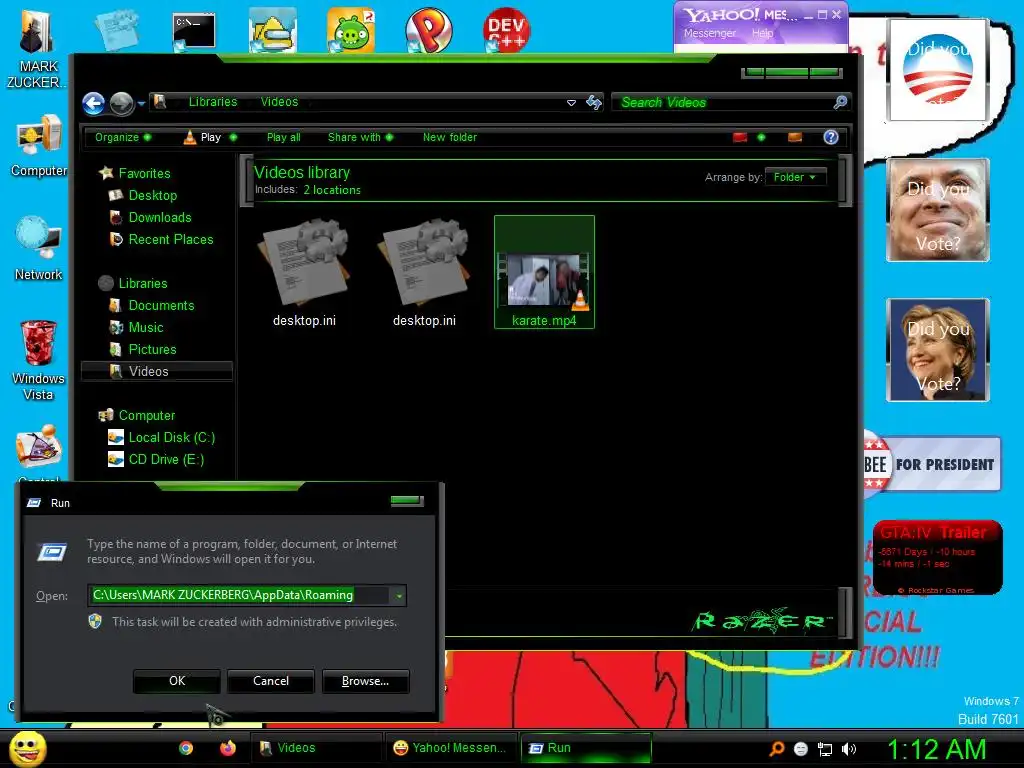This screenshot has width=1024, height=768.
Task: Click Computer in the navigation pane
Action: [x=146, y=415]
